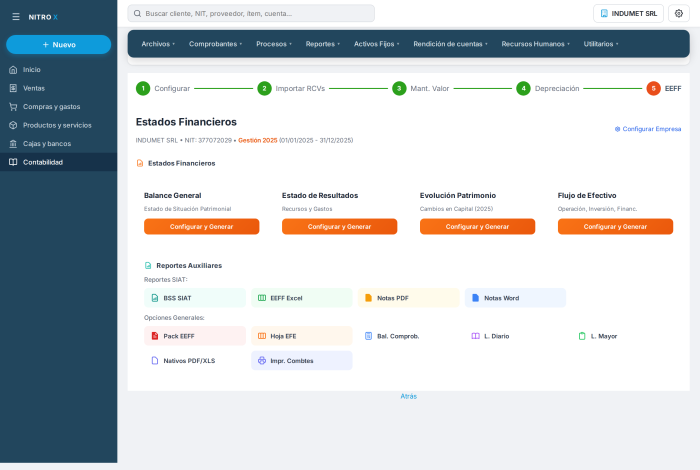Configurar y Generar for Balance General
The height and width of the screenshot is (470, 700).
click(x=201, y=227)
